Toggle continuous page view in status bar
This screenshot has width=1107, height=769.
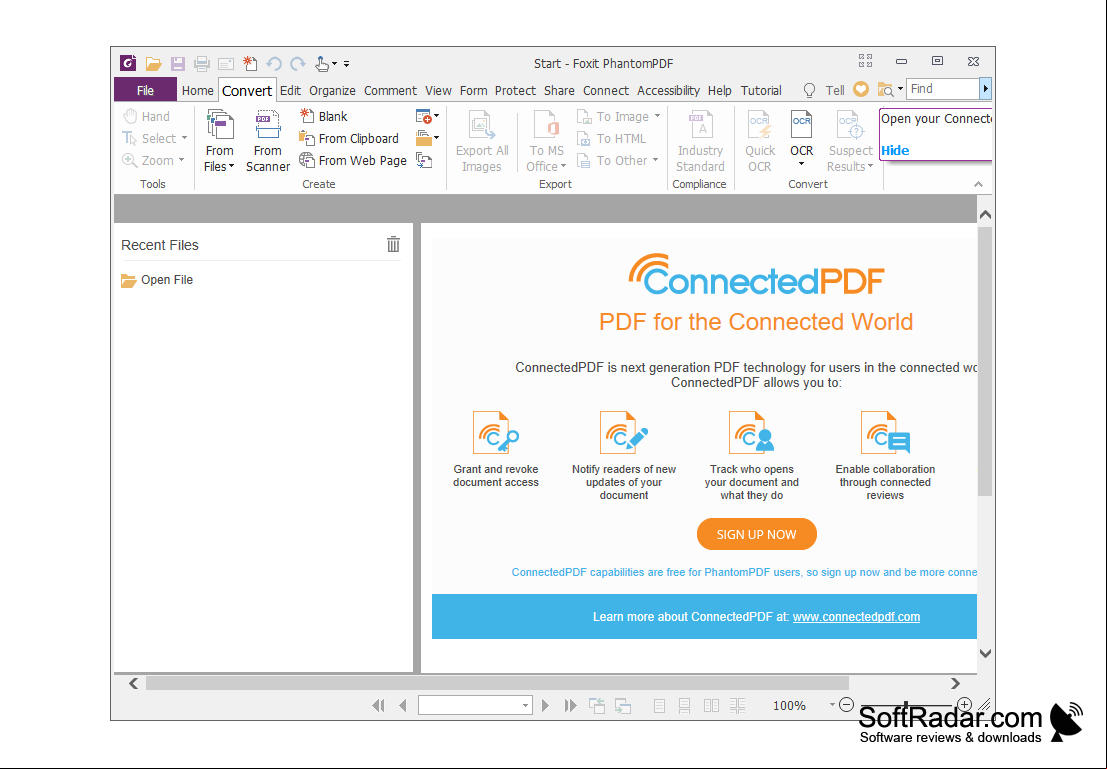[x=684, y=705]
